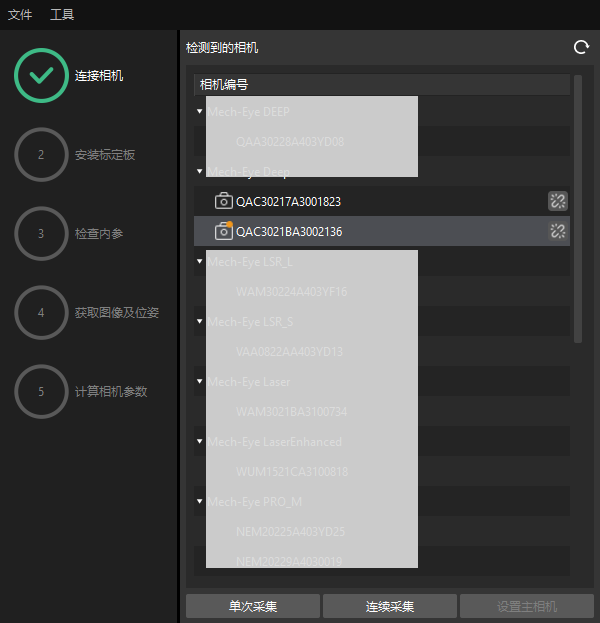This screenshot has width=600, height=623.
Task: Select camera QAC30217A3001823
Action: pyautogui.click(x=382, y=201)
